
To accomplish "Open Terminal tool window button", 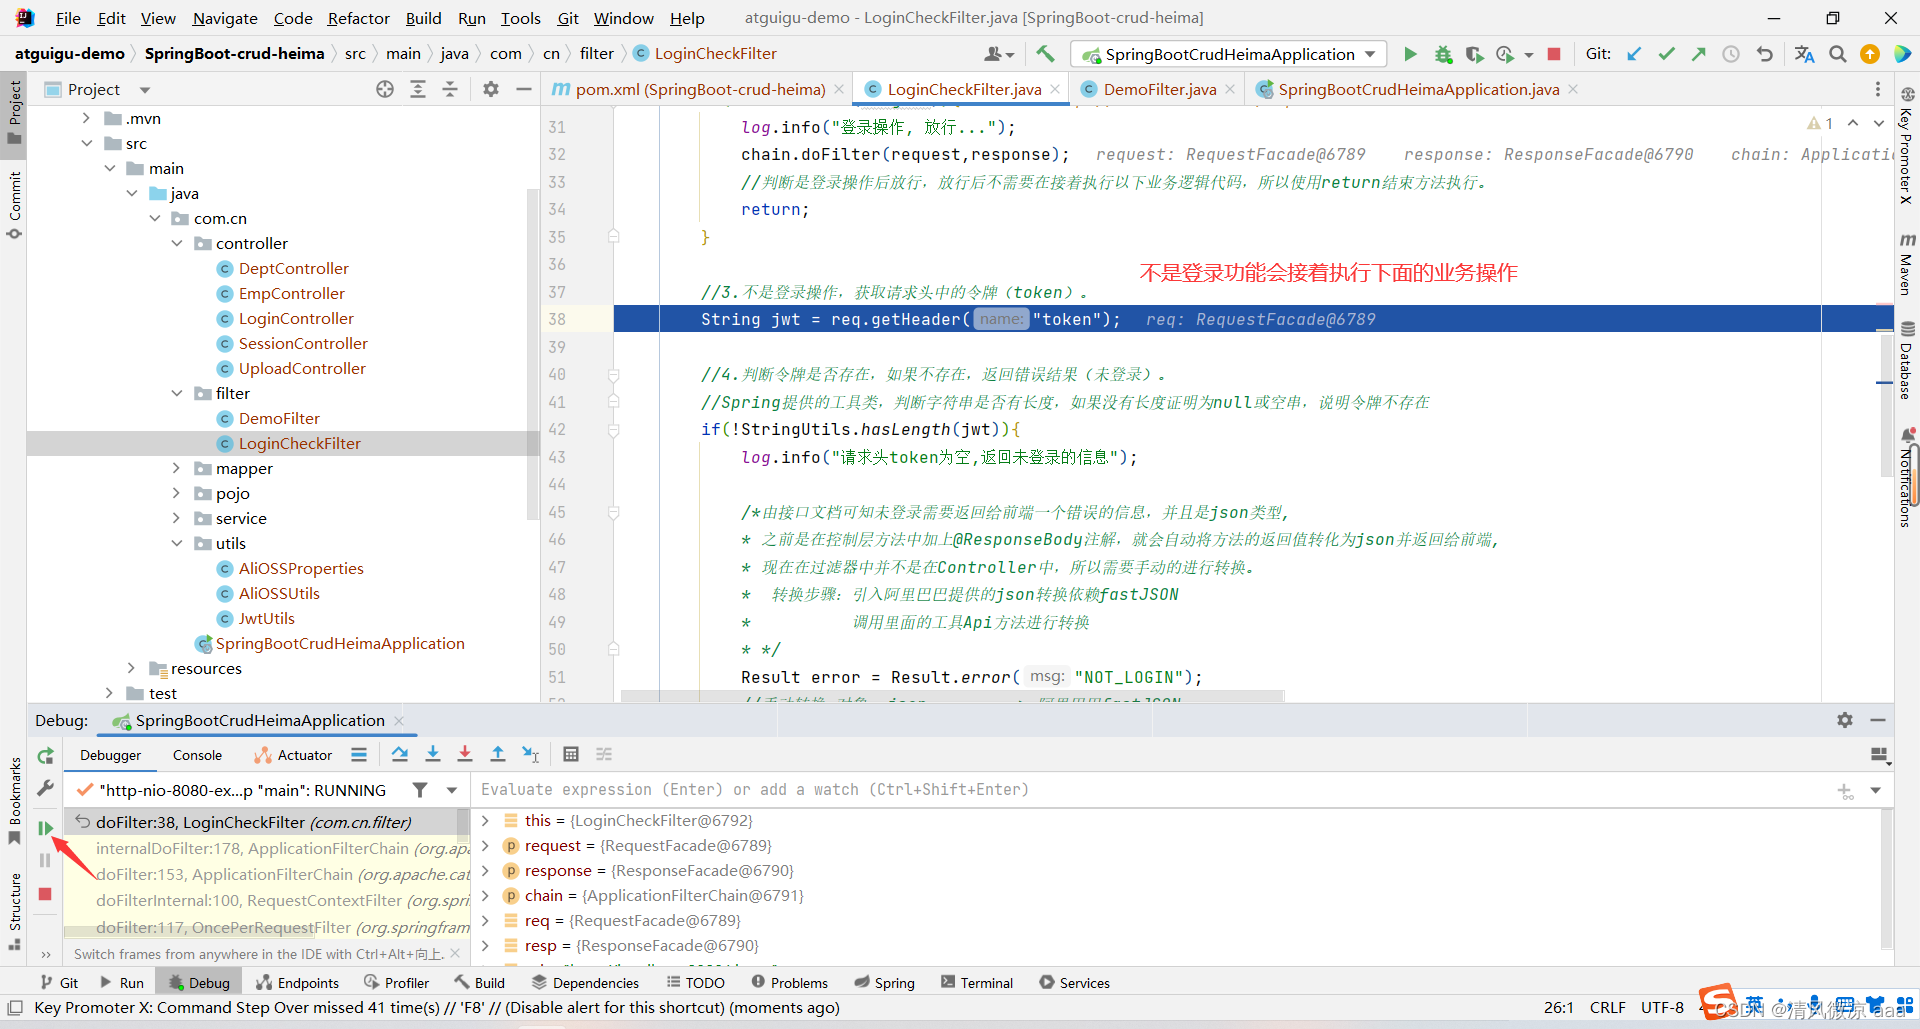I will pyautogui.click(x=977, y=983).
